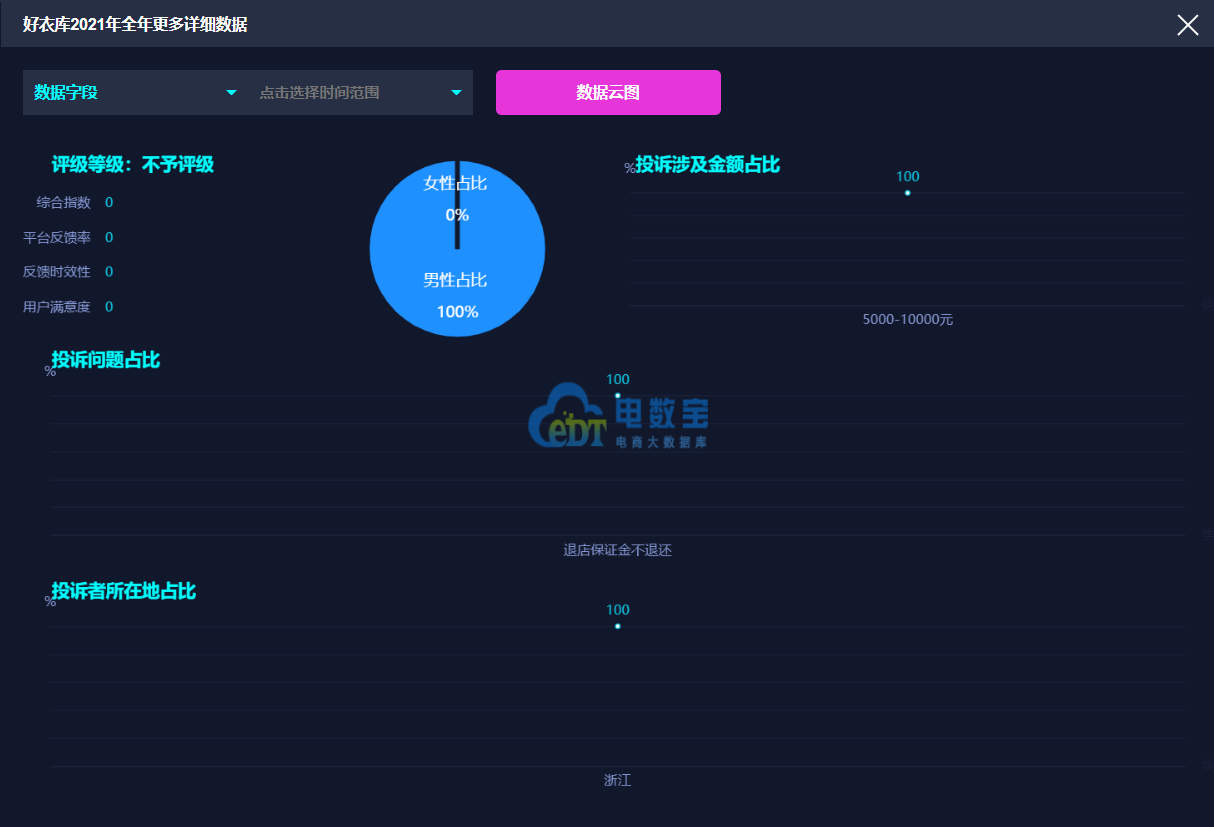Click the 5000-10000元 axis label
Screen dimensions: 1214x827
pos(908,320)
